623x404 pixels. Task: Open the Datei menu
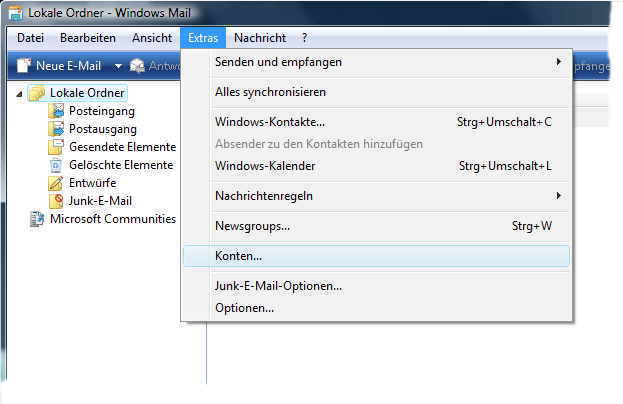tap(30, 38)
